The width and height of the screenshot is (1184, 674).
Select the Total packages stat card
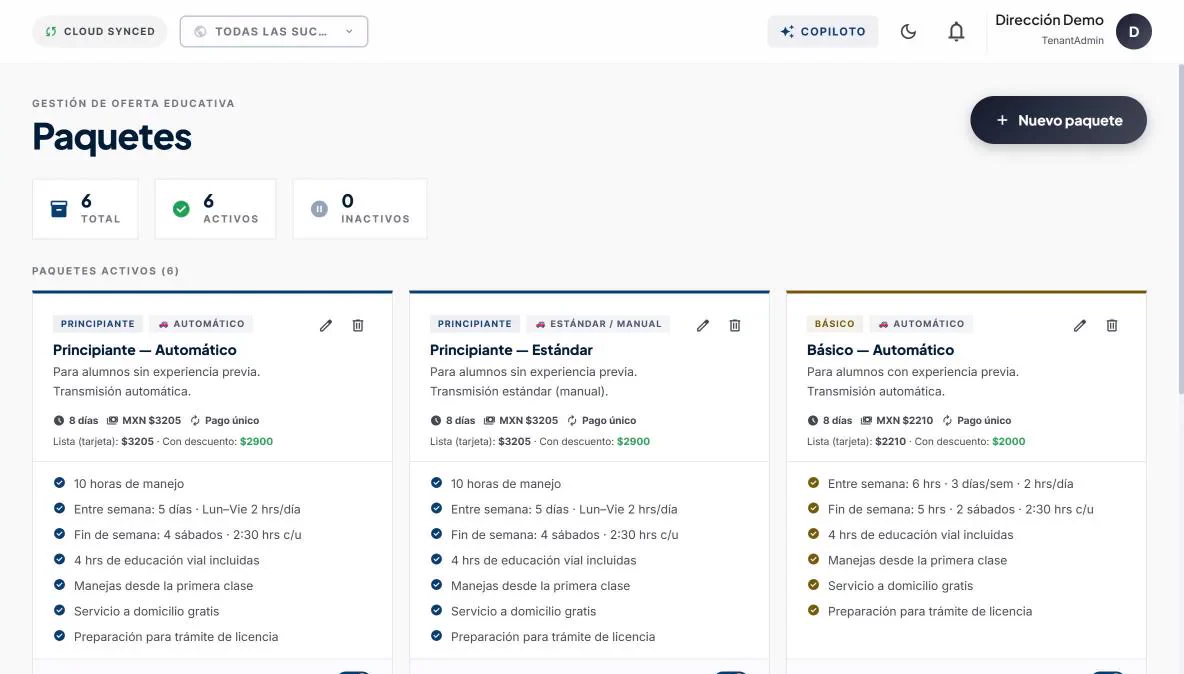[x=85, y=209]
